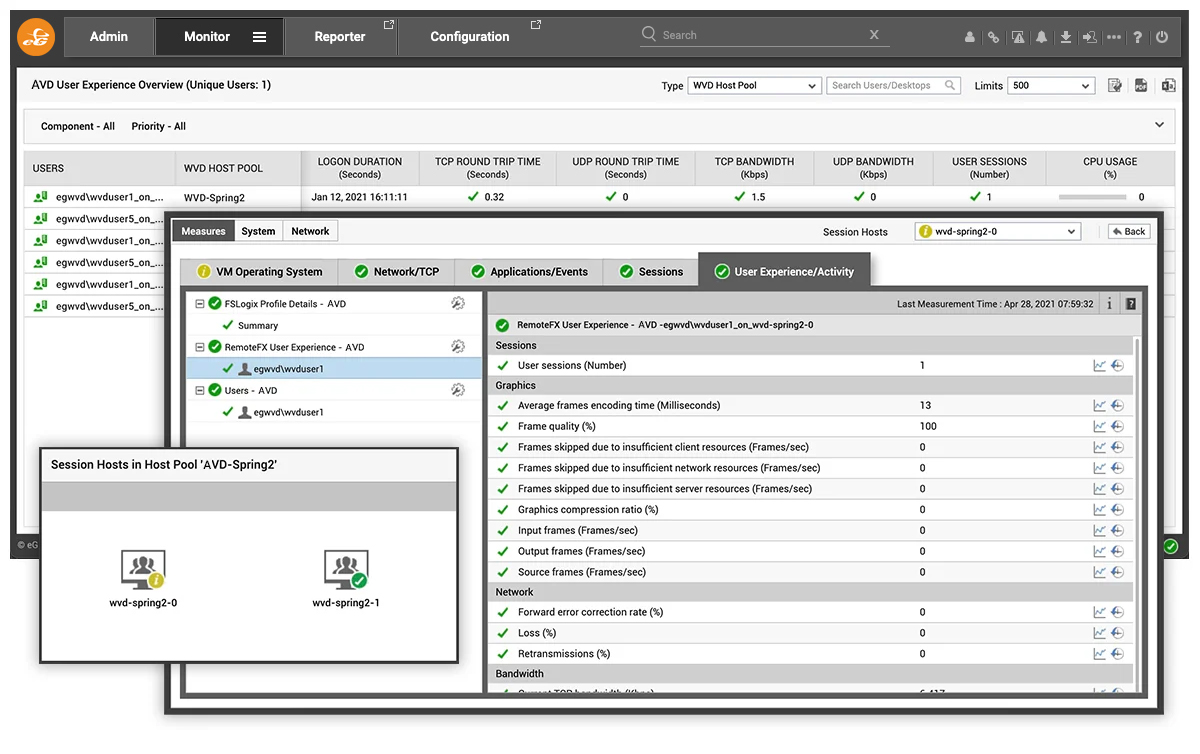The height and width of the screenshot is (754, 1200).
Task: Click the green status icon at bottom right
Action: click(x=1170, y=547)
